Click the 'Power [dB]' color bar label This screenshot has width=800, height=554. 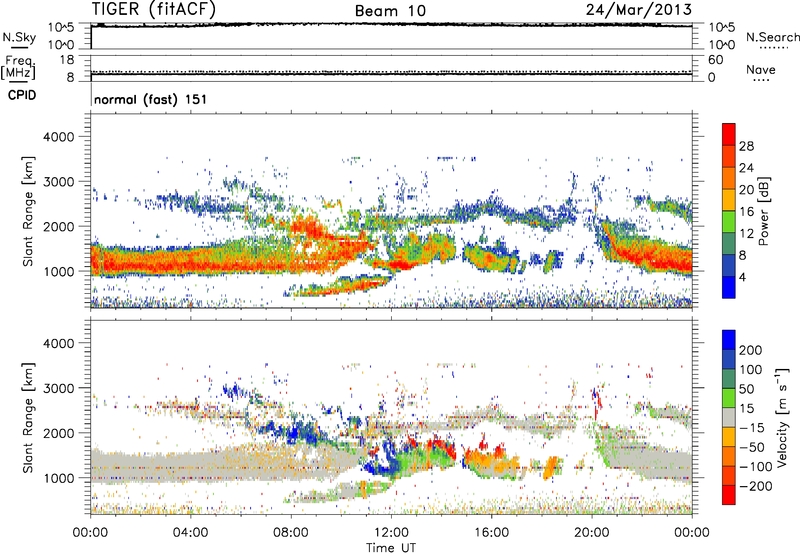coord(764,211)
